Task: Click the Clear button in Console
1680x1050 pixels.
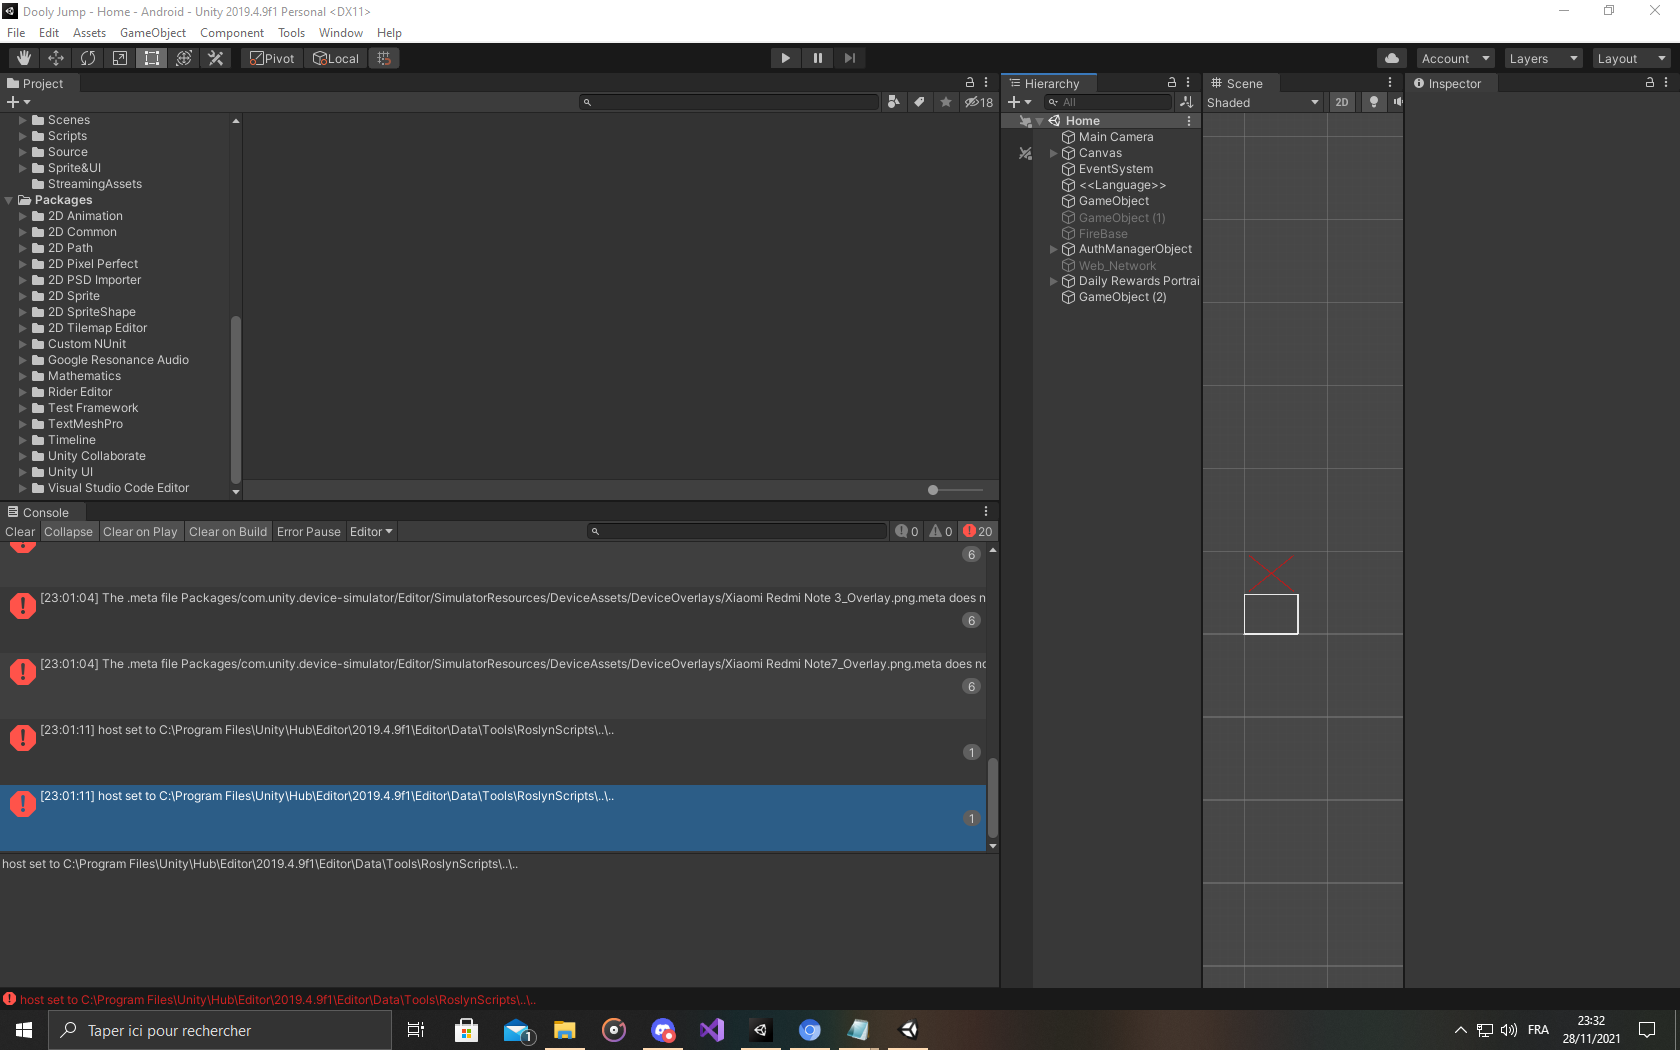Action: pos(20,532)
